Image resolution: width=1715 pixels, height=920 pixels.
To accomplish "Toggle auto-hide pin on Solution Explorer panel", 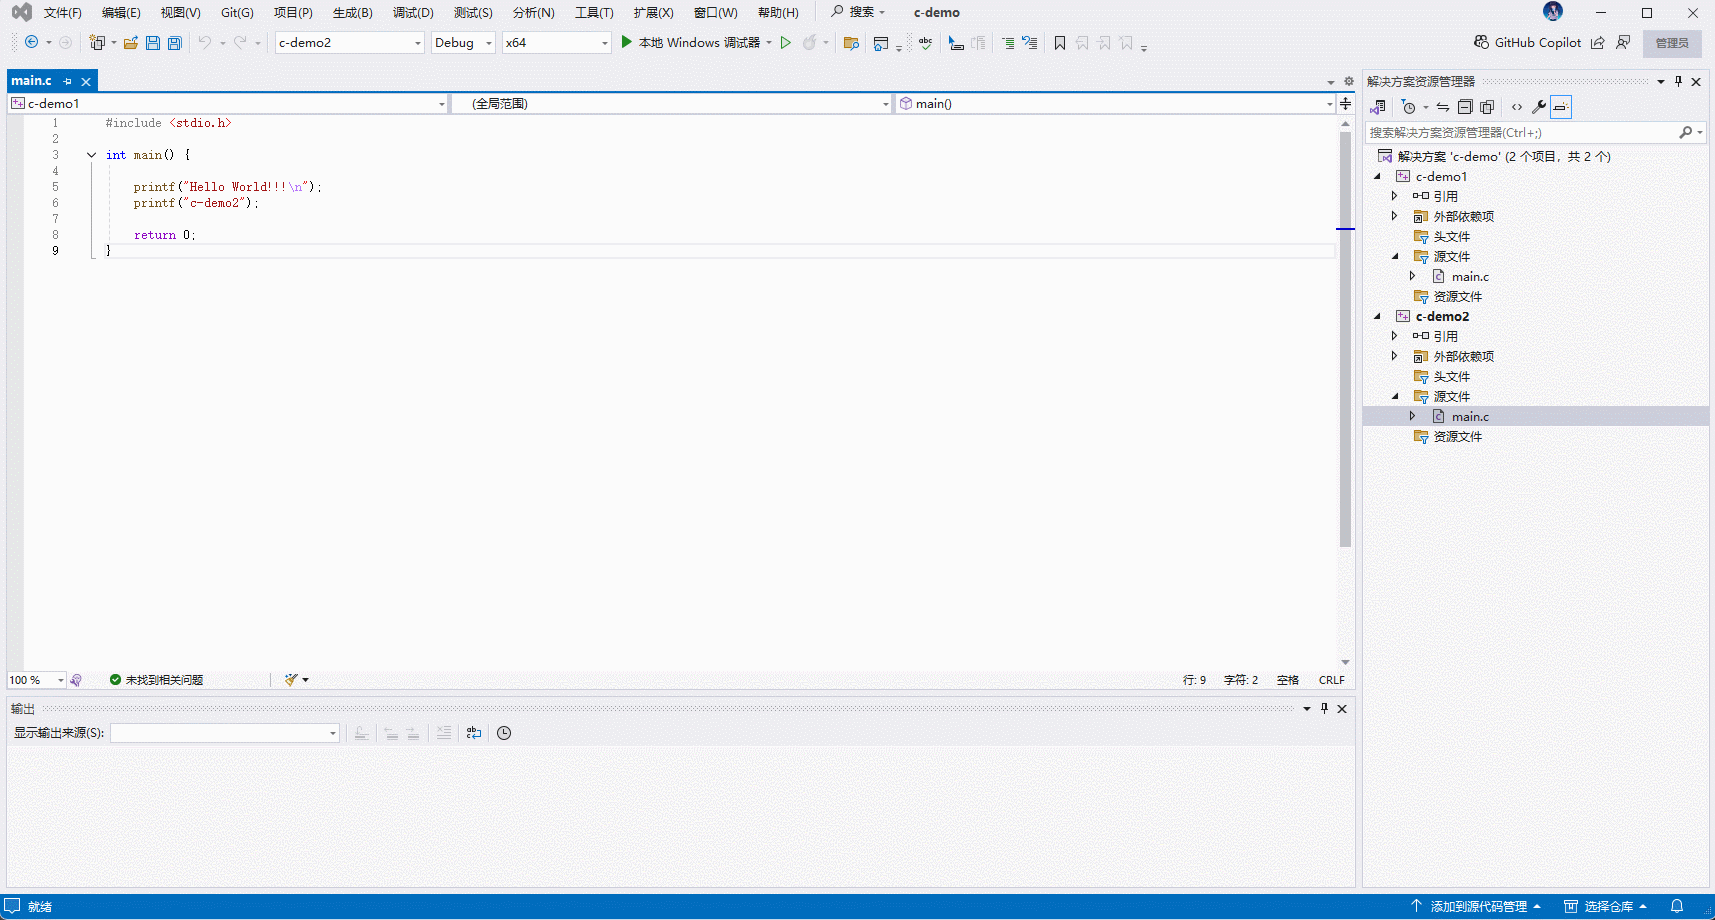I will 1678,82.
